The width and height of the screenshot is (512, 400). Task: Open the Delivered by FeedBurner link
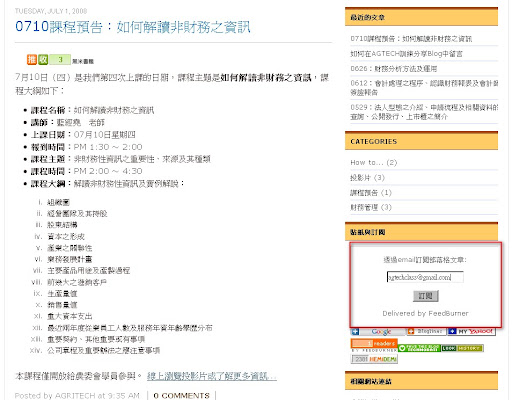[425, 313]
